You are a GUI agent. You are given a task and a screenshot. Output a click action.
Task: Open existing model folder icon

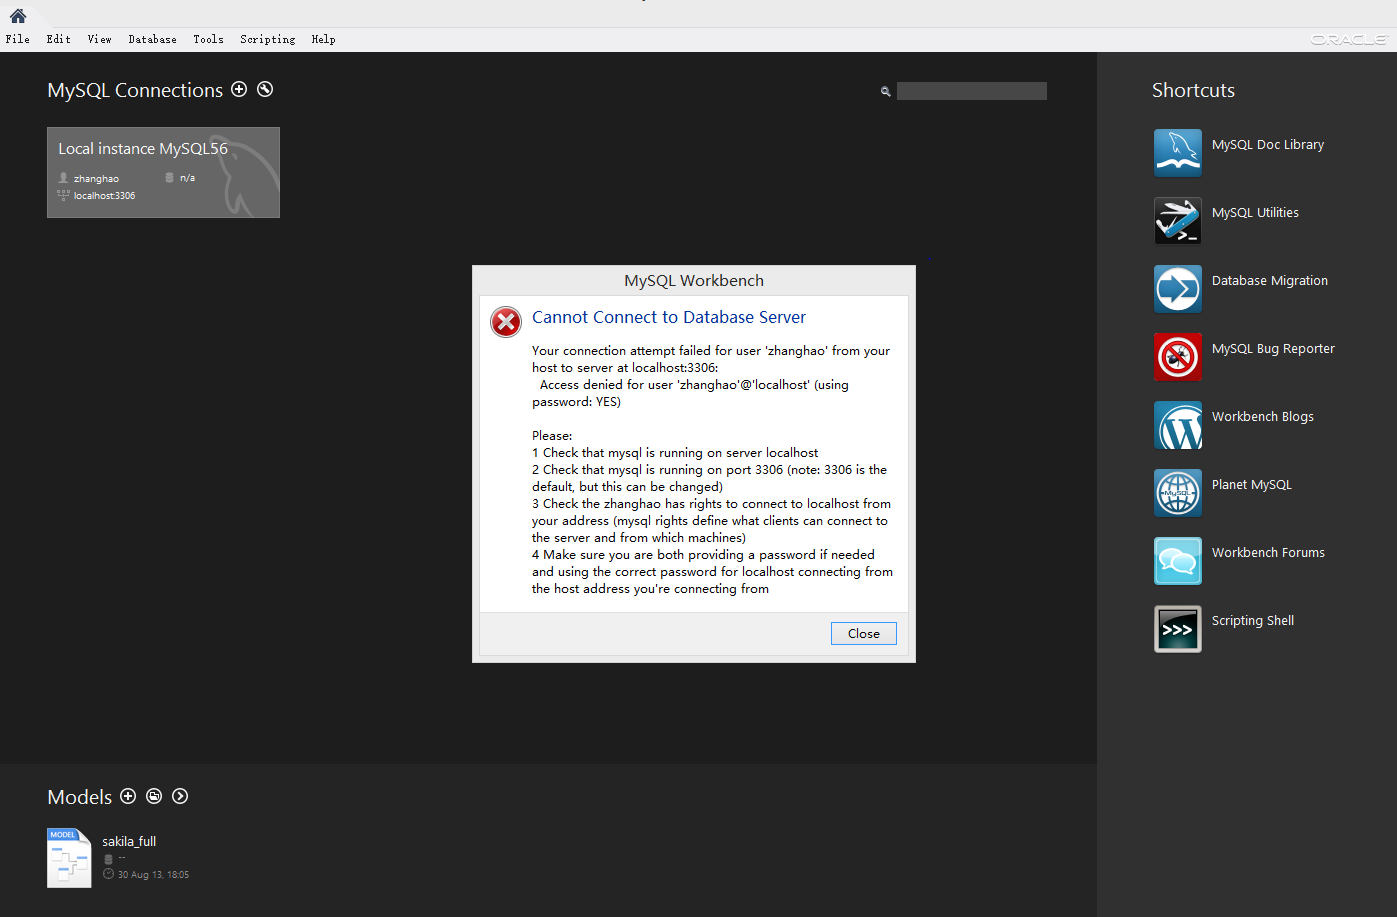pos(154,796)
